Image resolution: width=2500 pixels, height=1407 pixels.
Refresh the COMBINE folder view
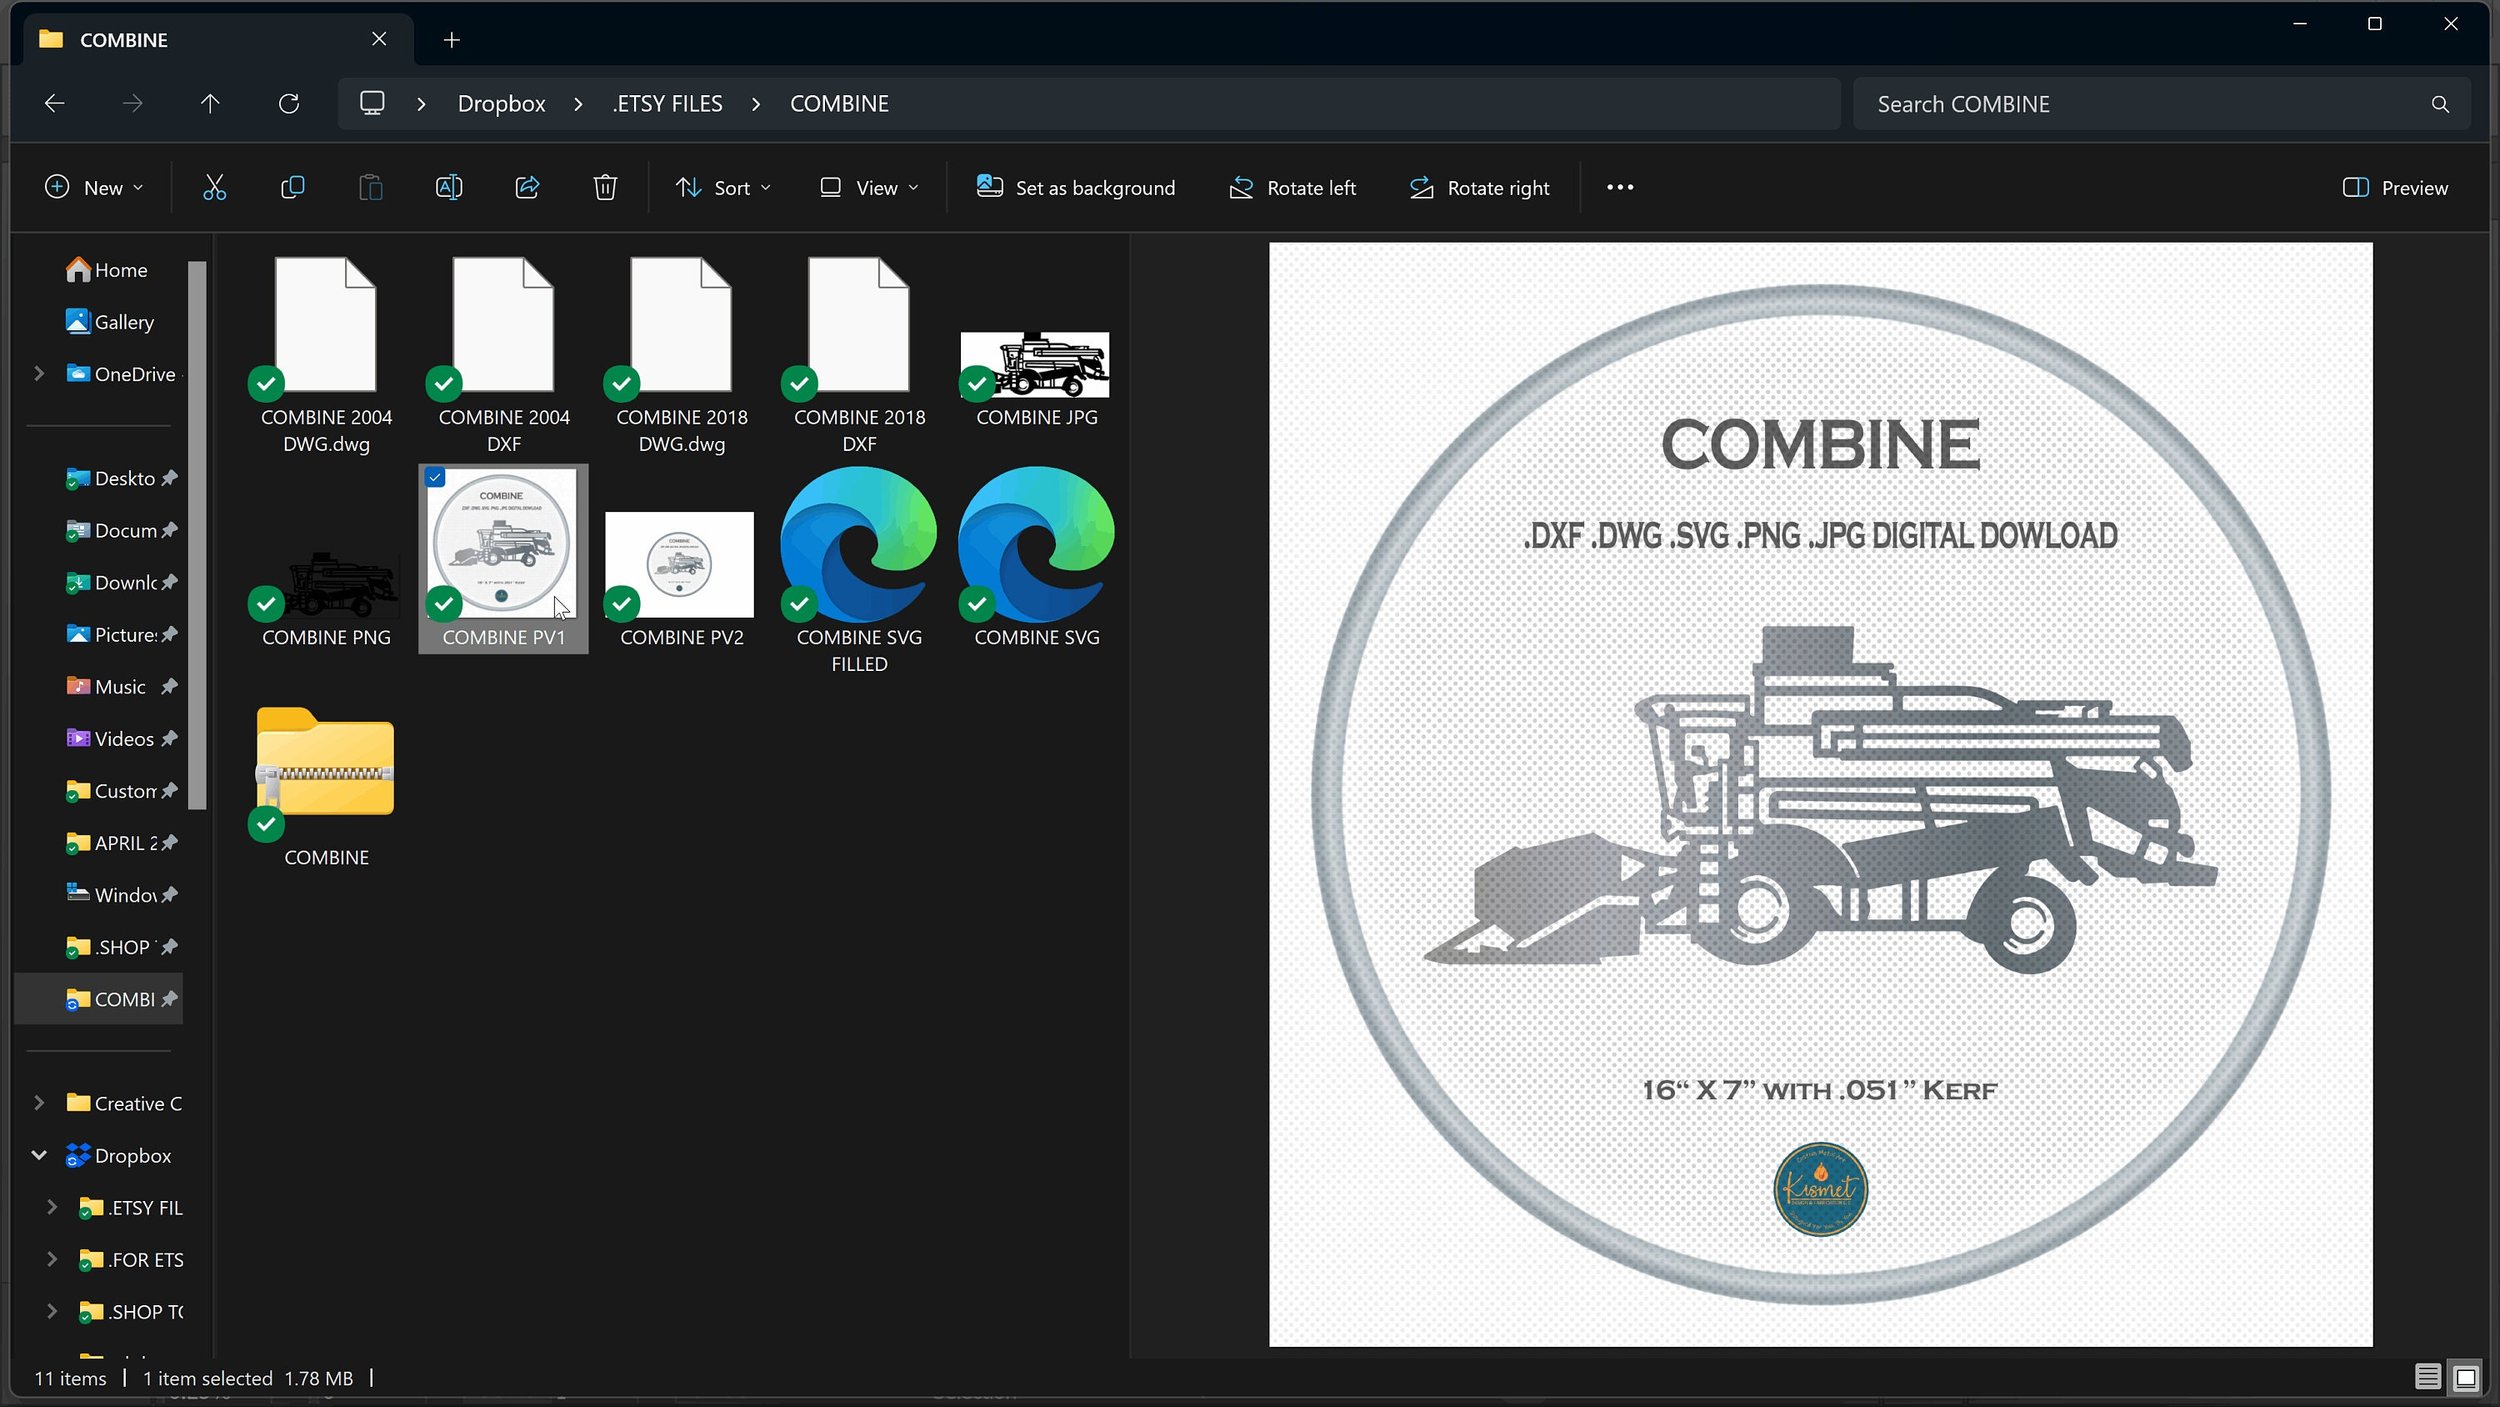[289, 103]
